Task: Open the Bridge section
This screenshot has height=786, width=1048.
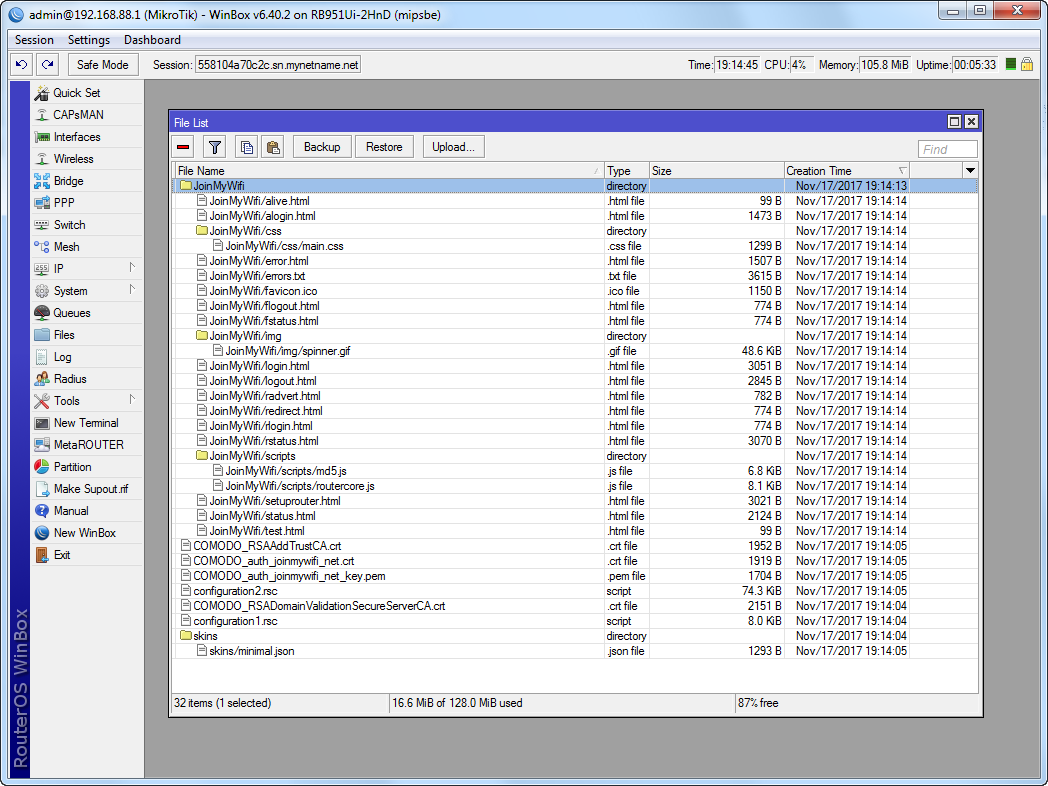Action: [x=87, y=181]
